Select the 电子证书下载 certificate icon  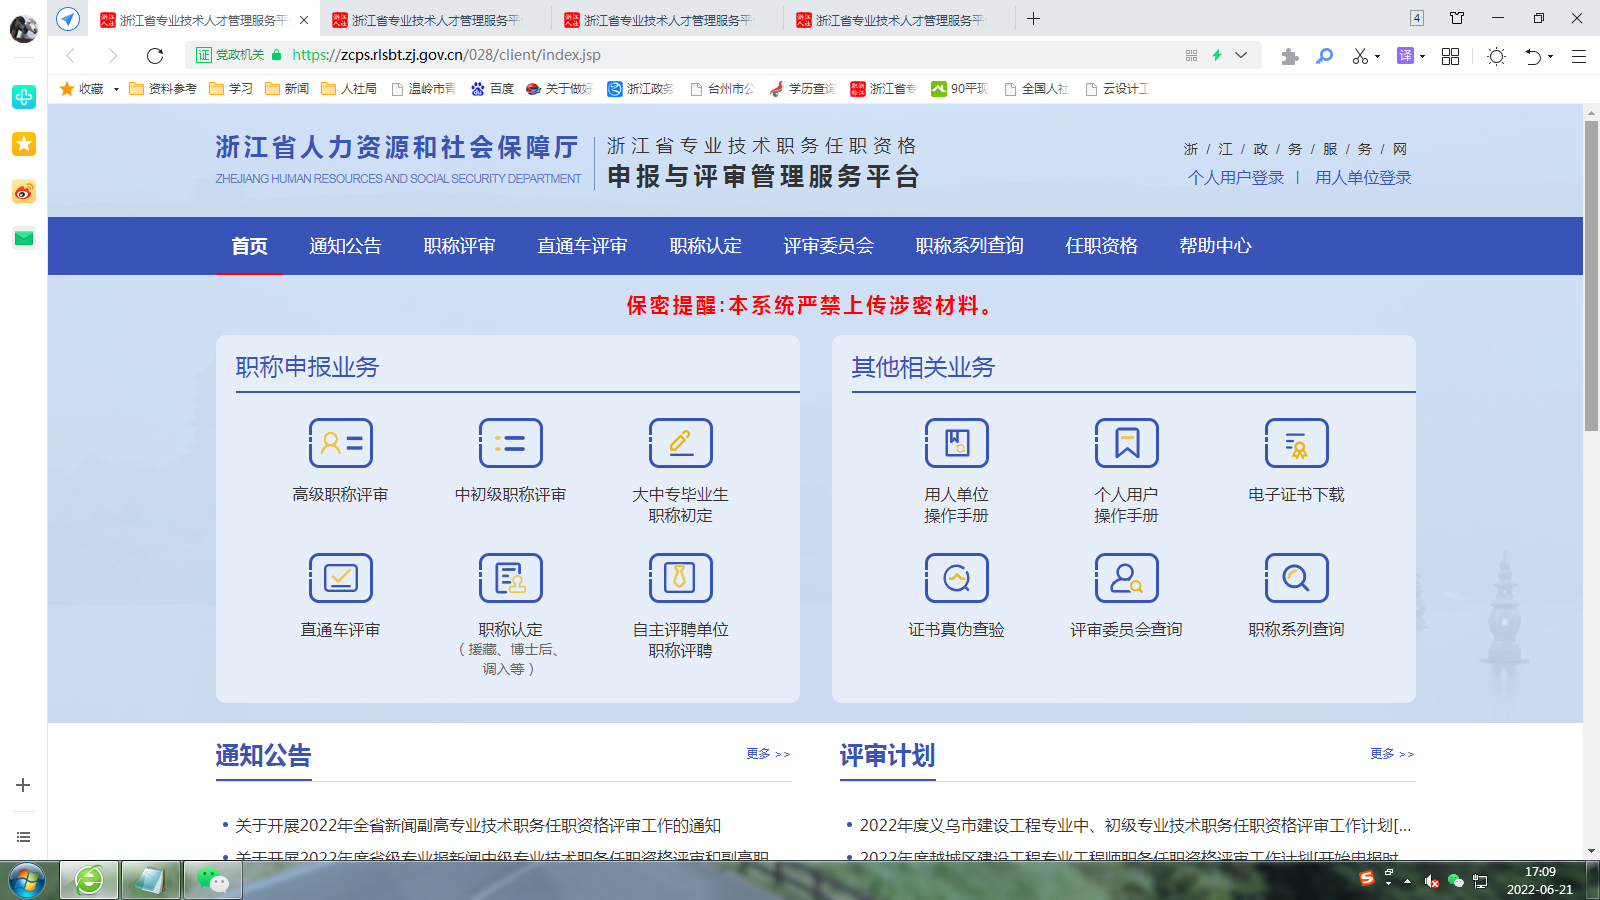[x=1296, y=443]
